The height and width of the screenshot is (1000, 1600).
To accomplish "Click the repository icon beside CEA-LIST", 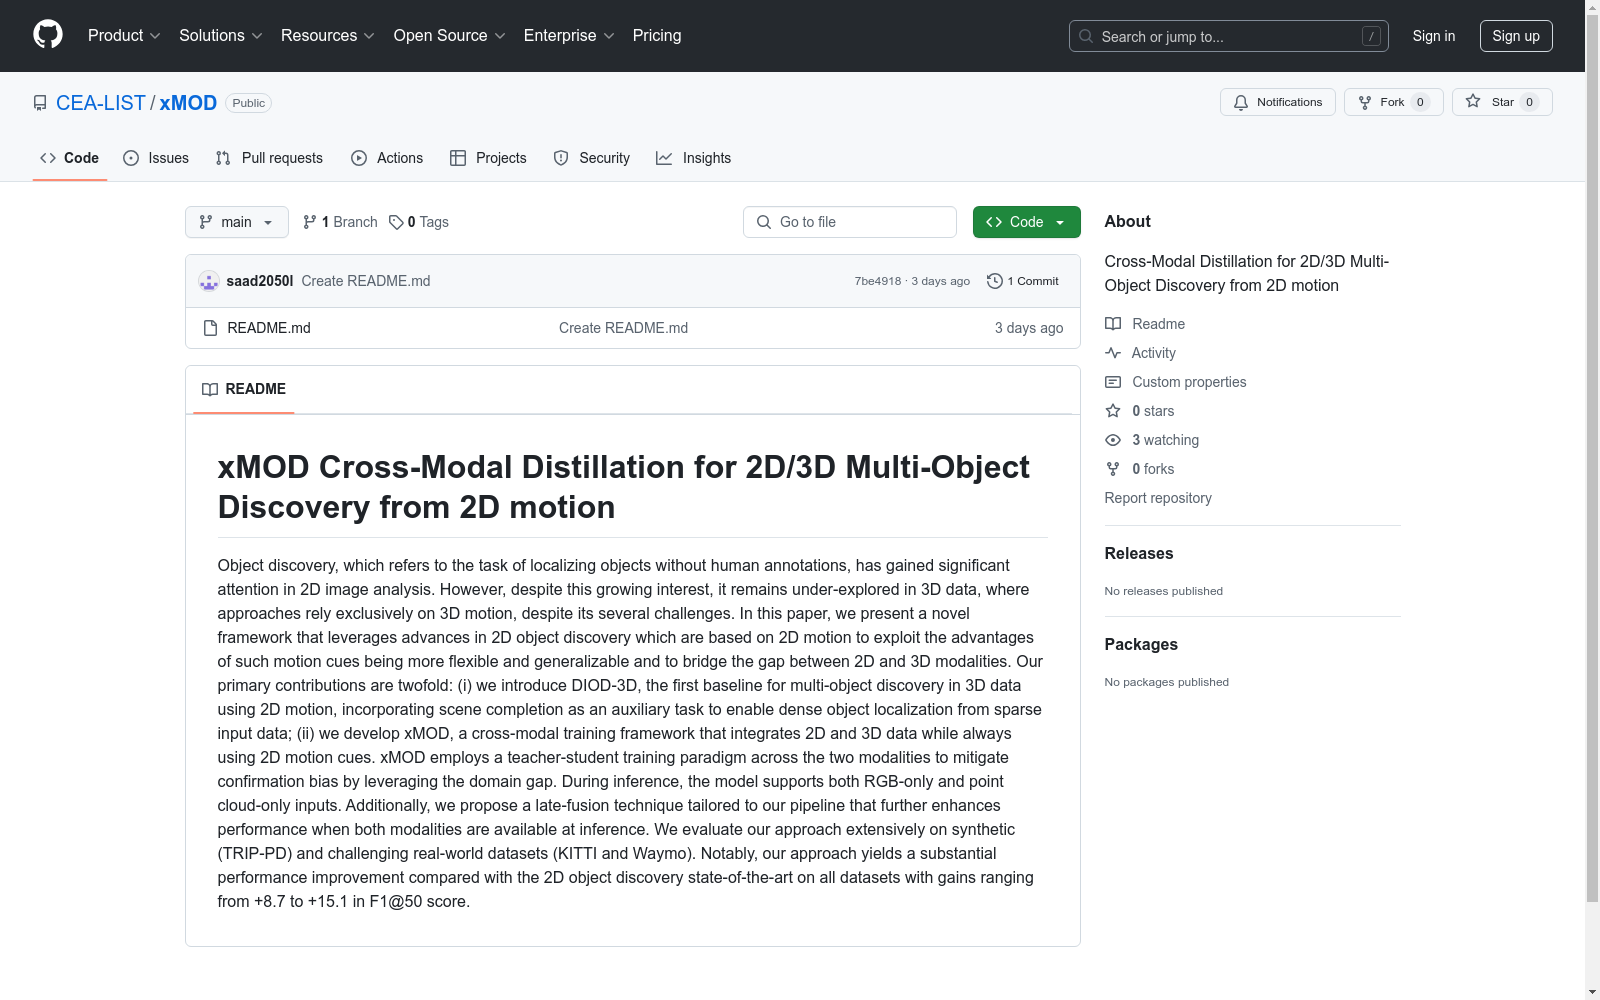I will tap(40, 103).
